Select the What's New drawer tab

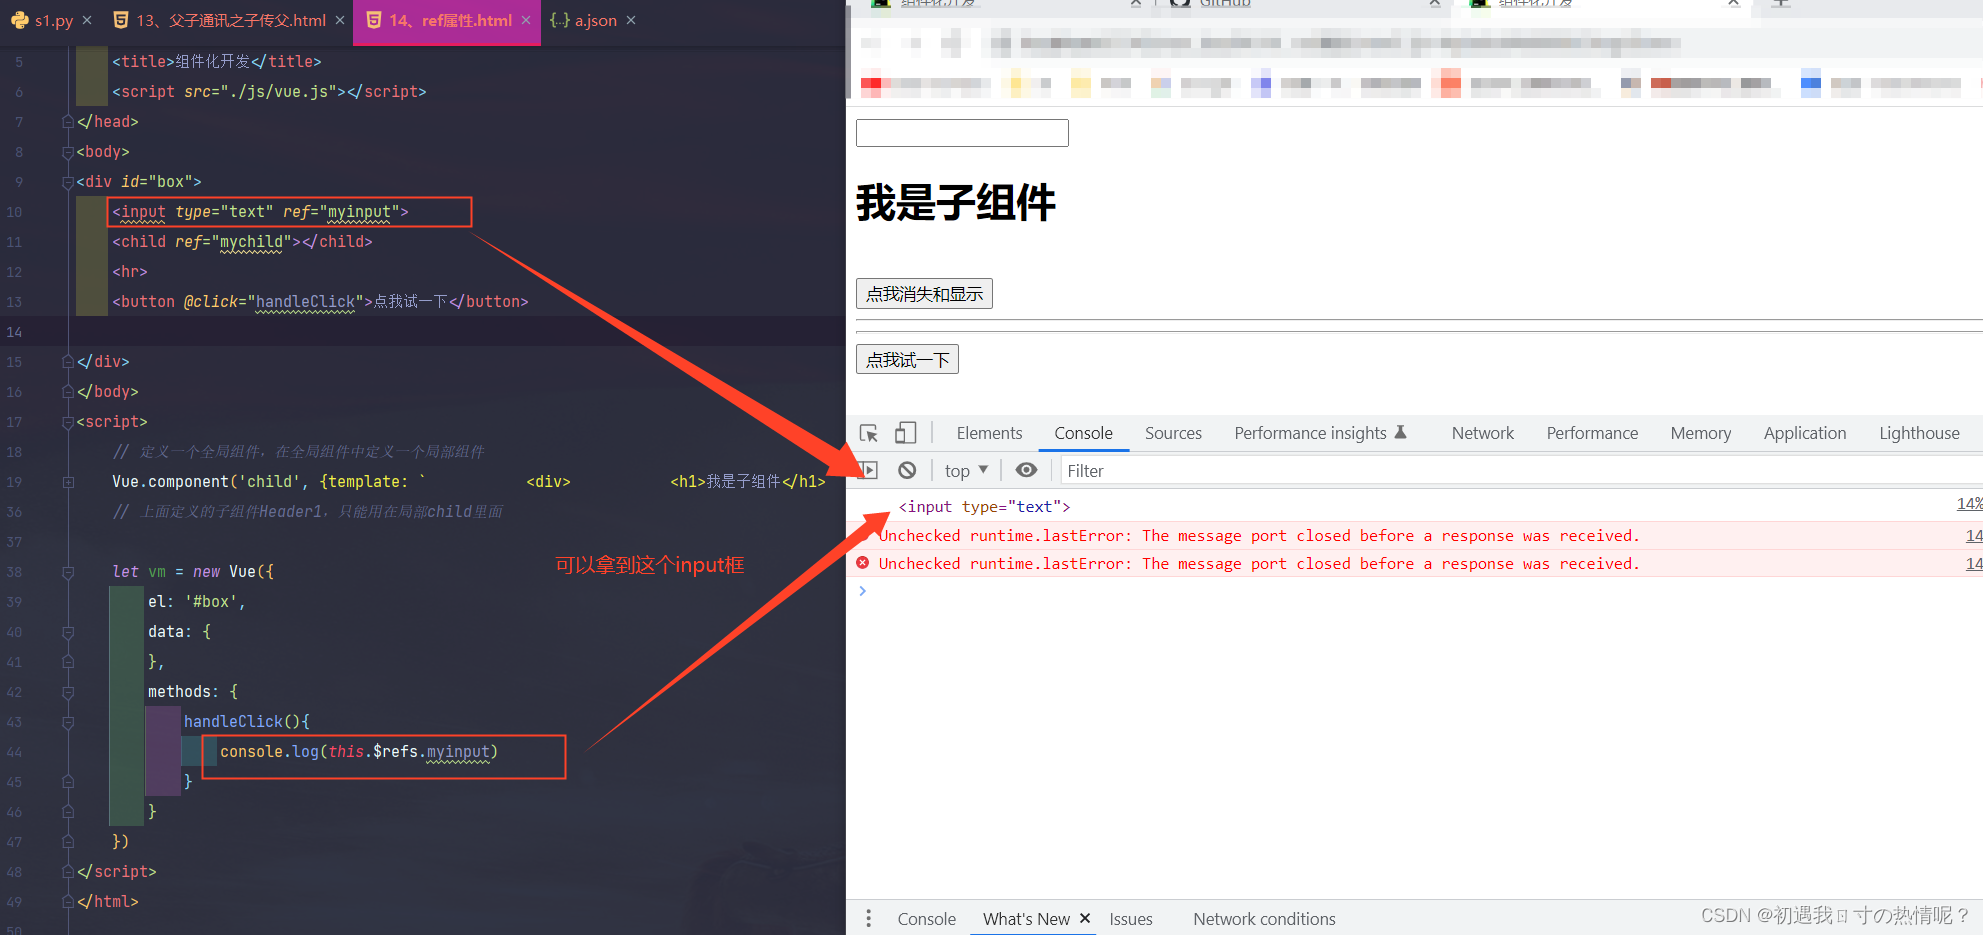click(x=1026, y=918)
